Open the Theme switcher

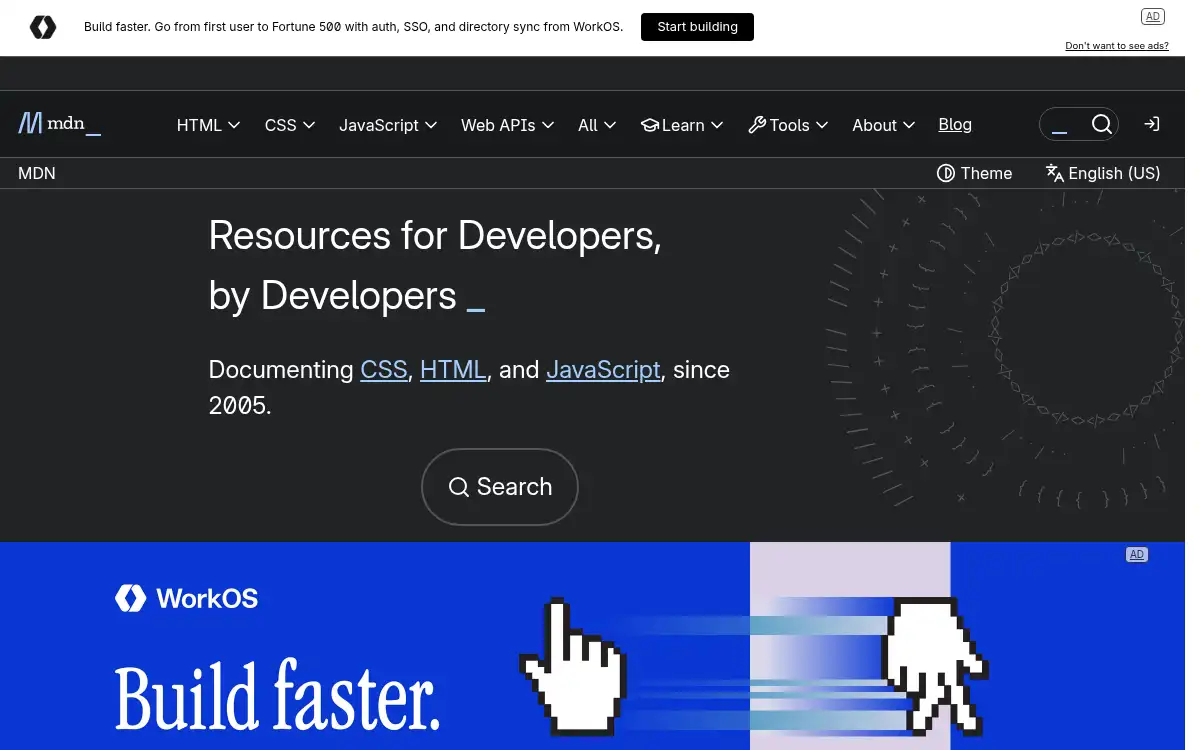[x=974, y=173]
